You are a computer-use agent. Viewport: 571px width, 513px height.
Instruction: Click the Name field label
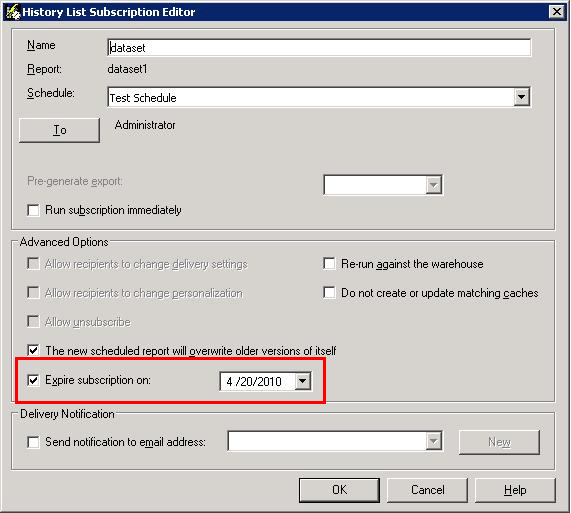point(41,45)
